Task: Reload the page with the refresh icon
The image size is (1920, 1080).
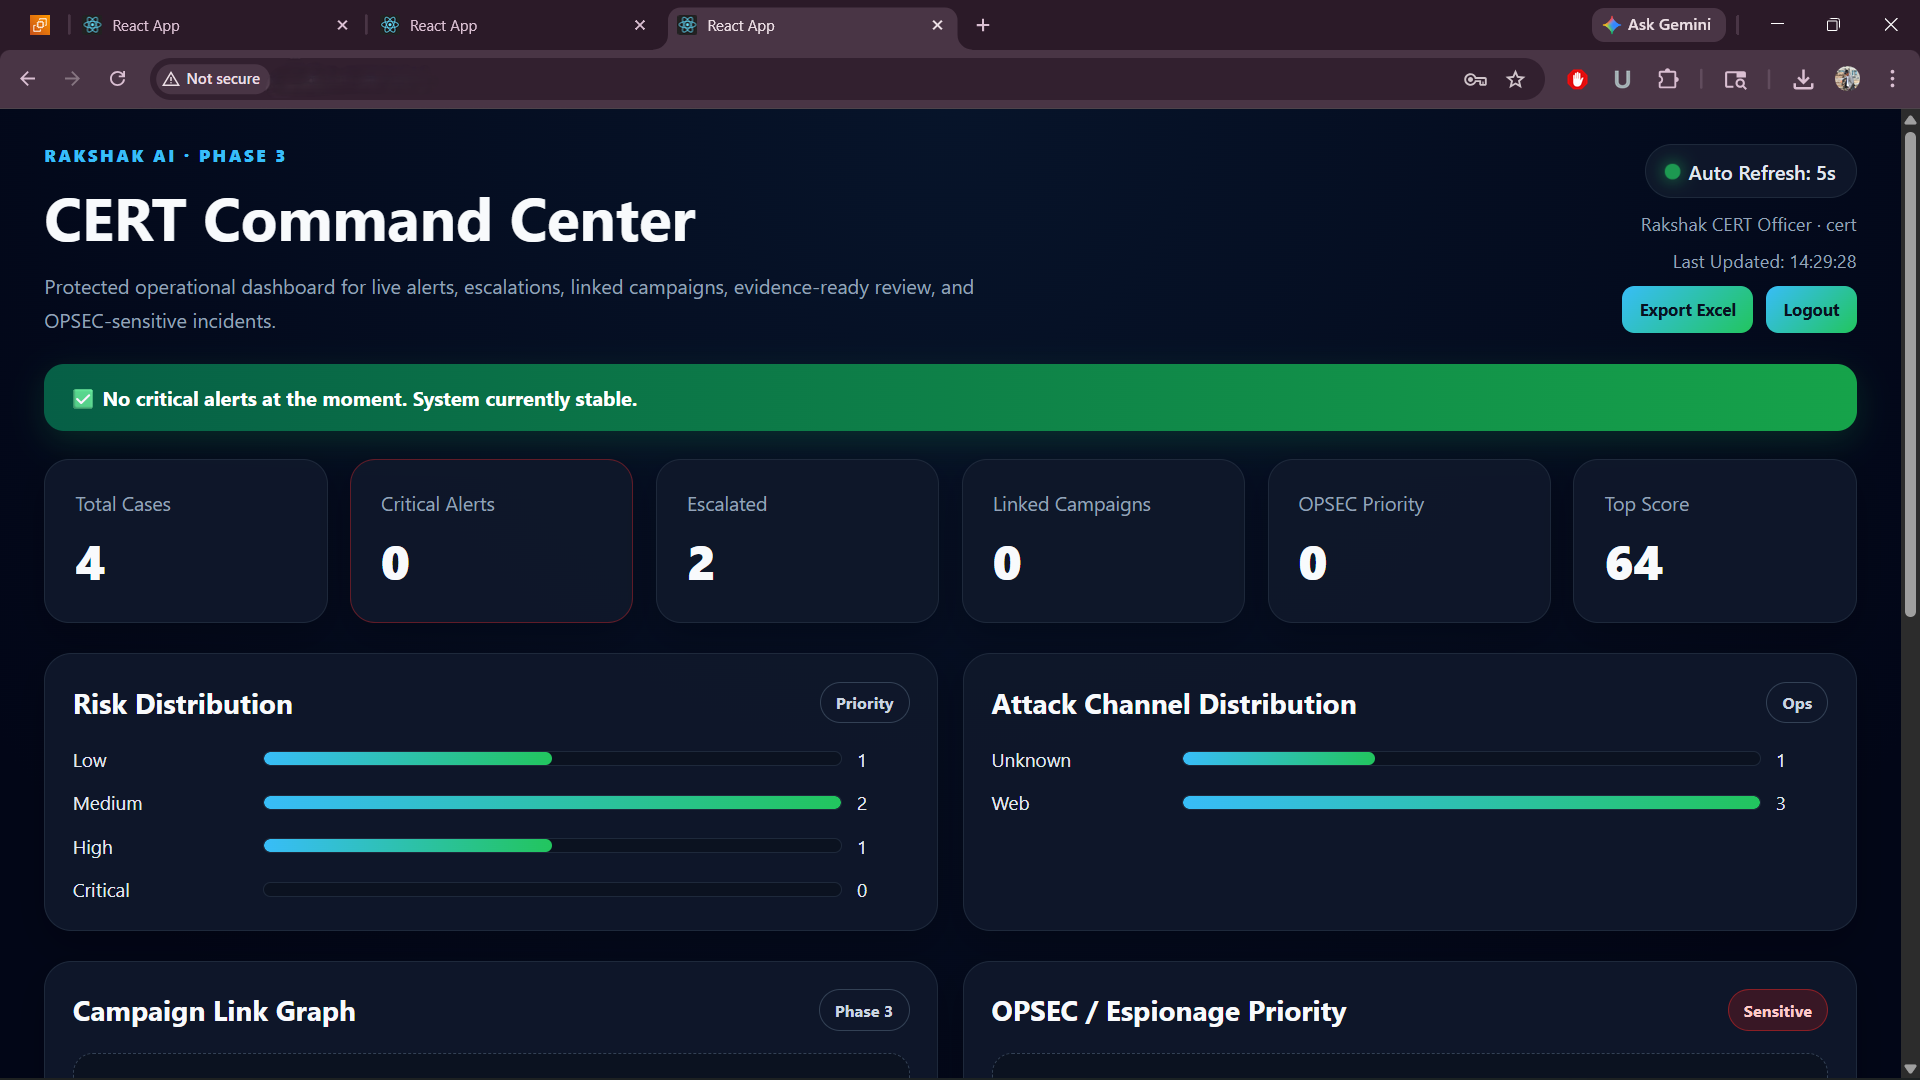Action: click(117, 79)
